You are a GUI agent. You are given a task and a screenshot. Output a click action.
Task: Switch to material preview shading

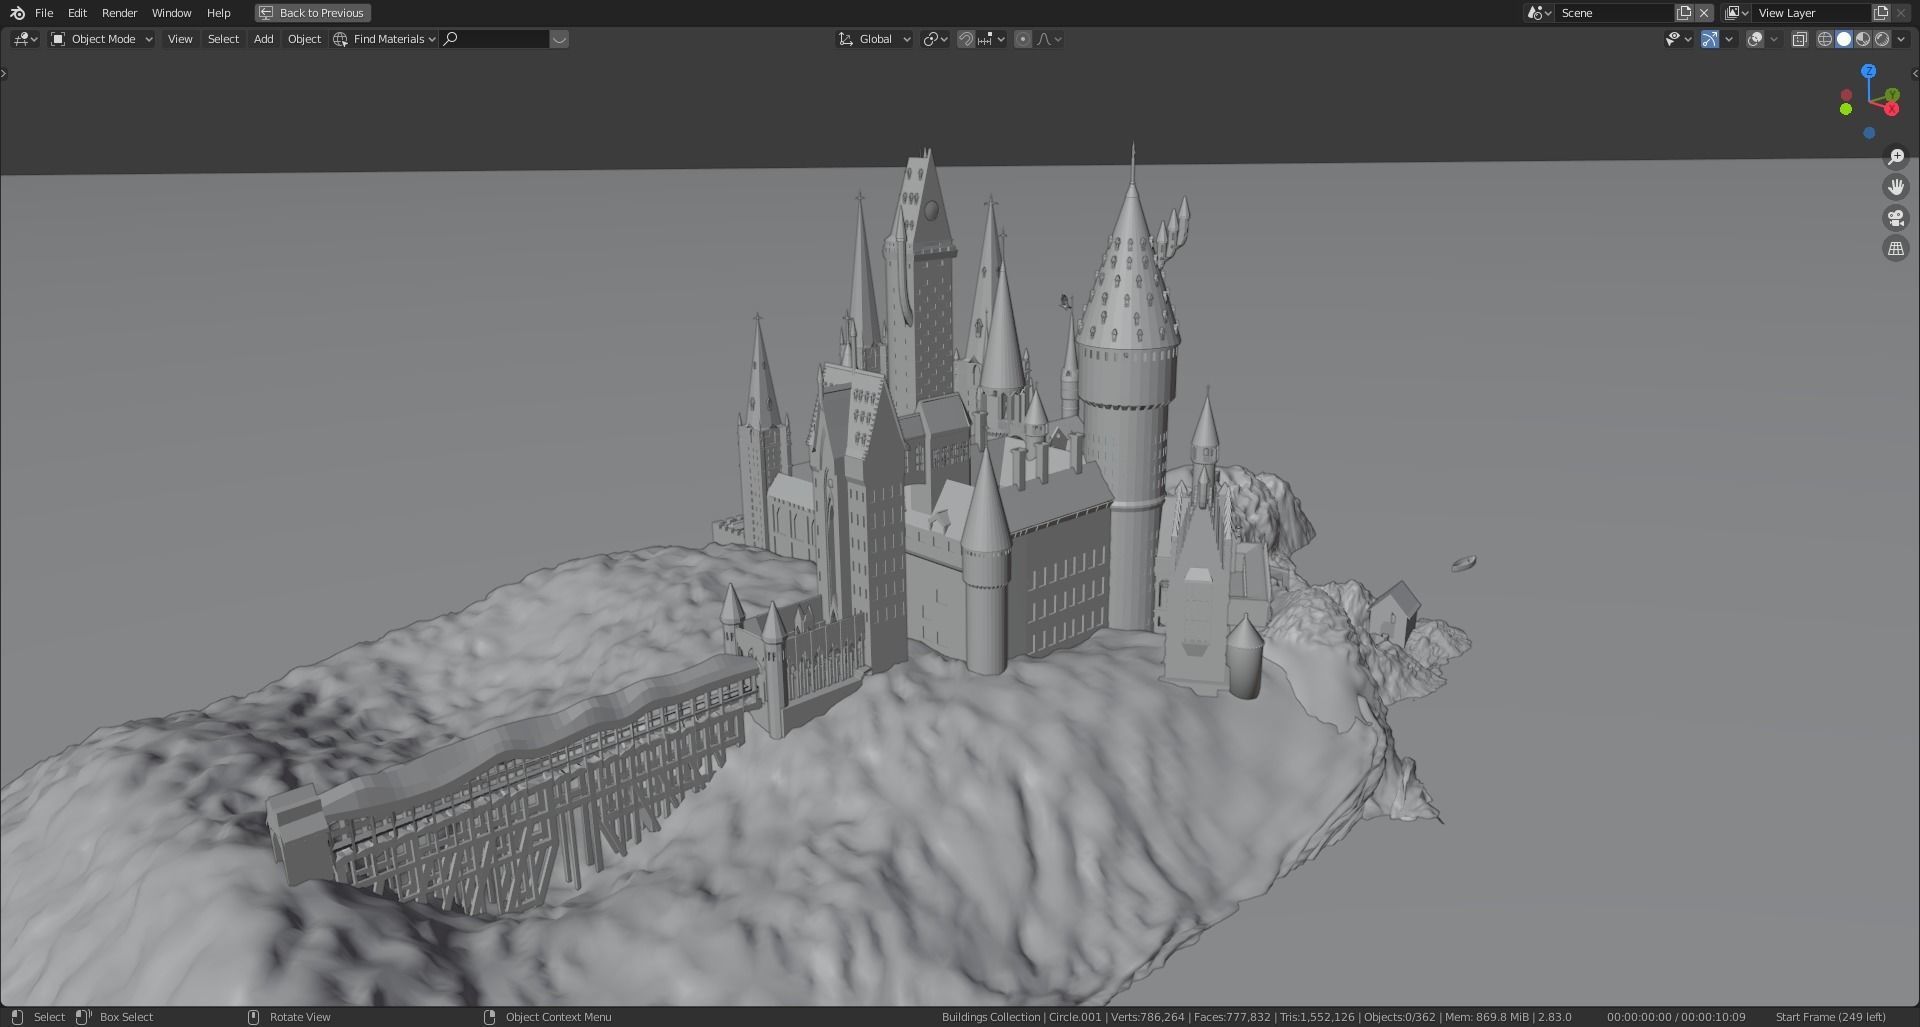point(1863,39)
